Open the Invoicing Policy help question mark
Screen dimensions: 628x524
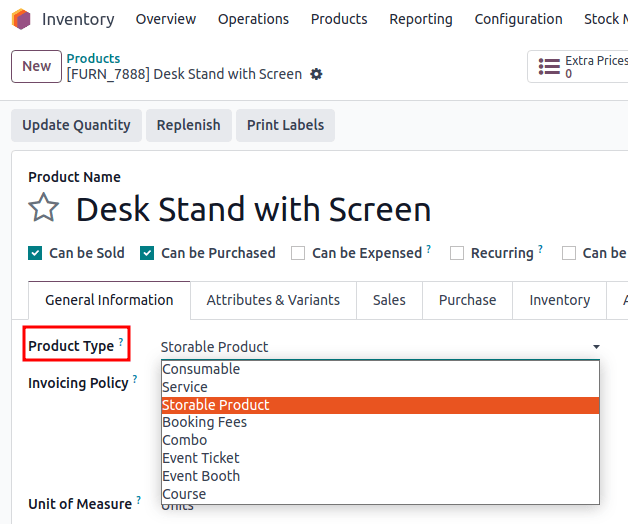tap(135, 379)
